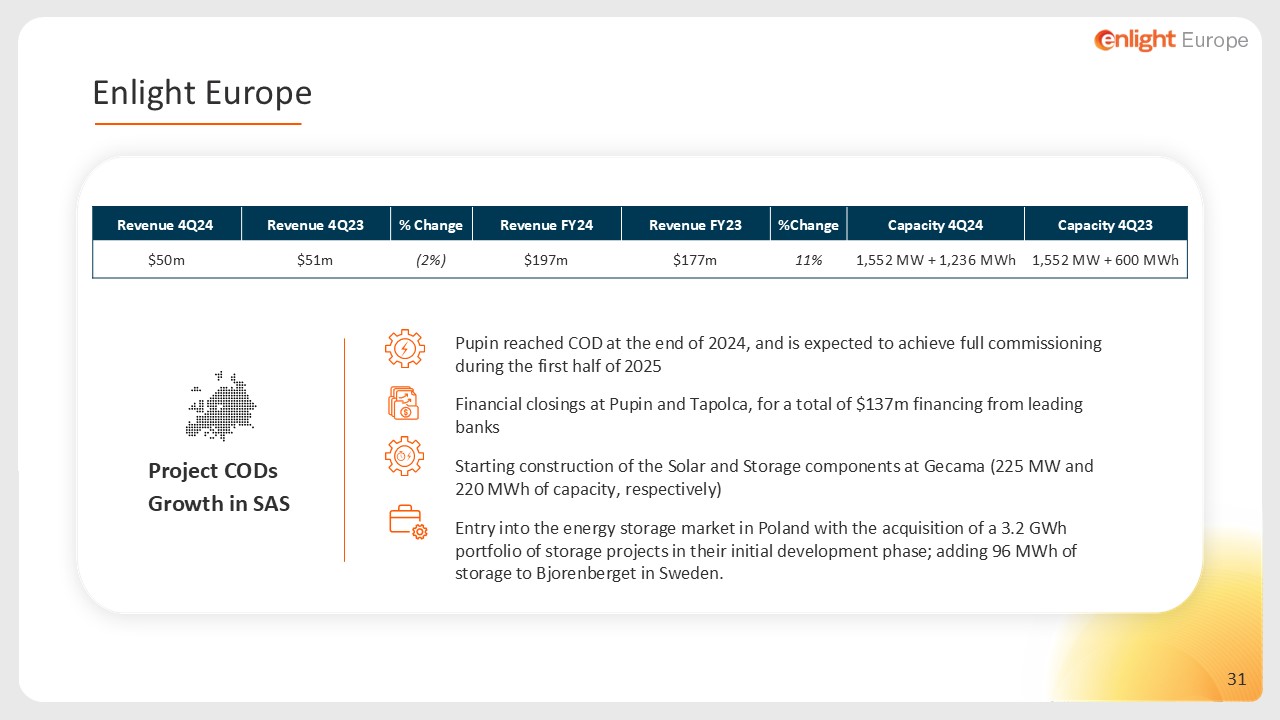This screenshot has width=1280, height=720.
Task: Click the money stack financing icon
Action: coord(404,404)
